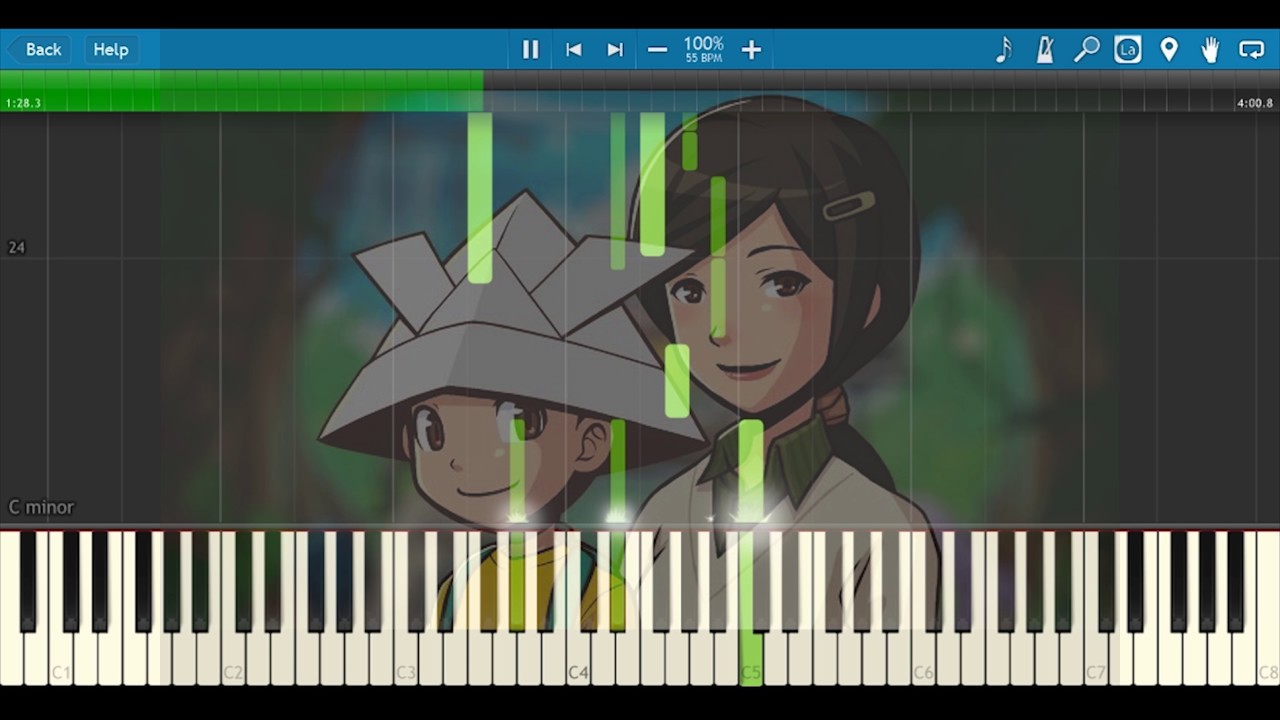Play the C6 piano key
This screenshot has height=720, width=1280.
click(x=923, y=660)
